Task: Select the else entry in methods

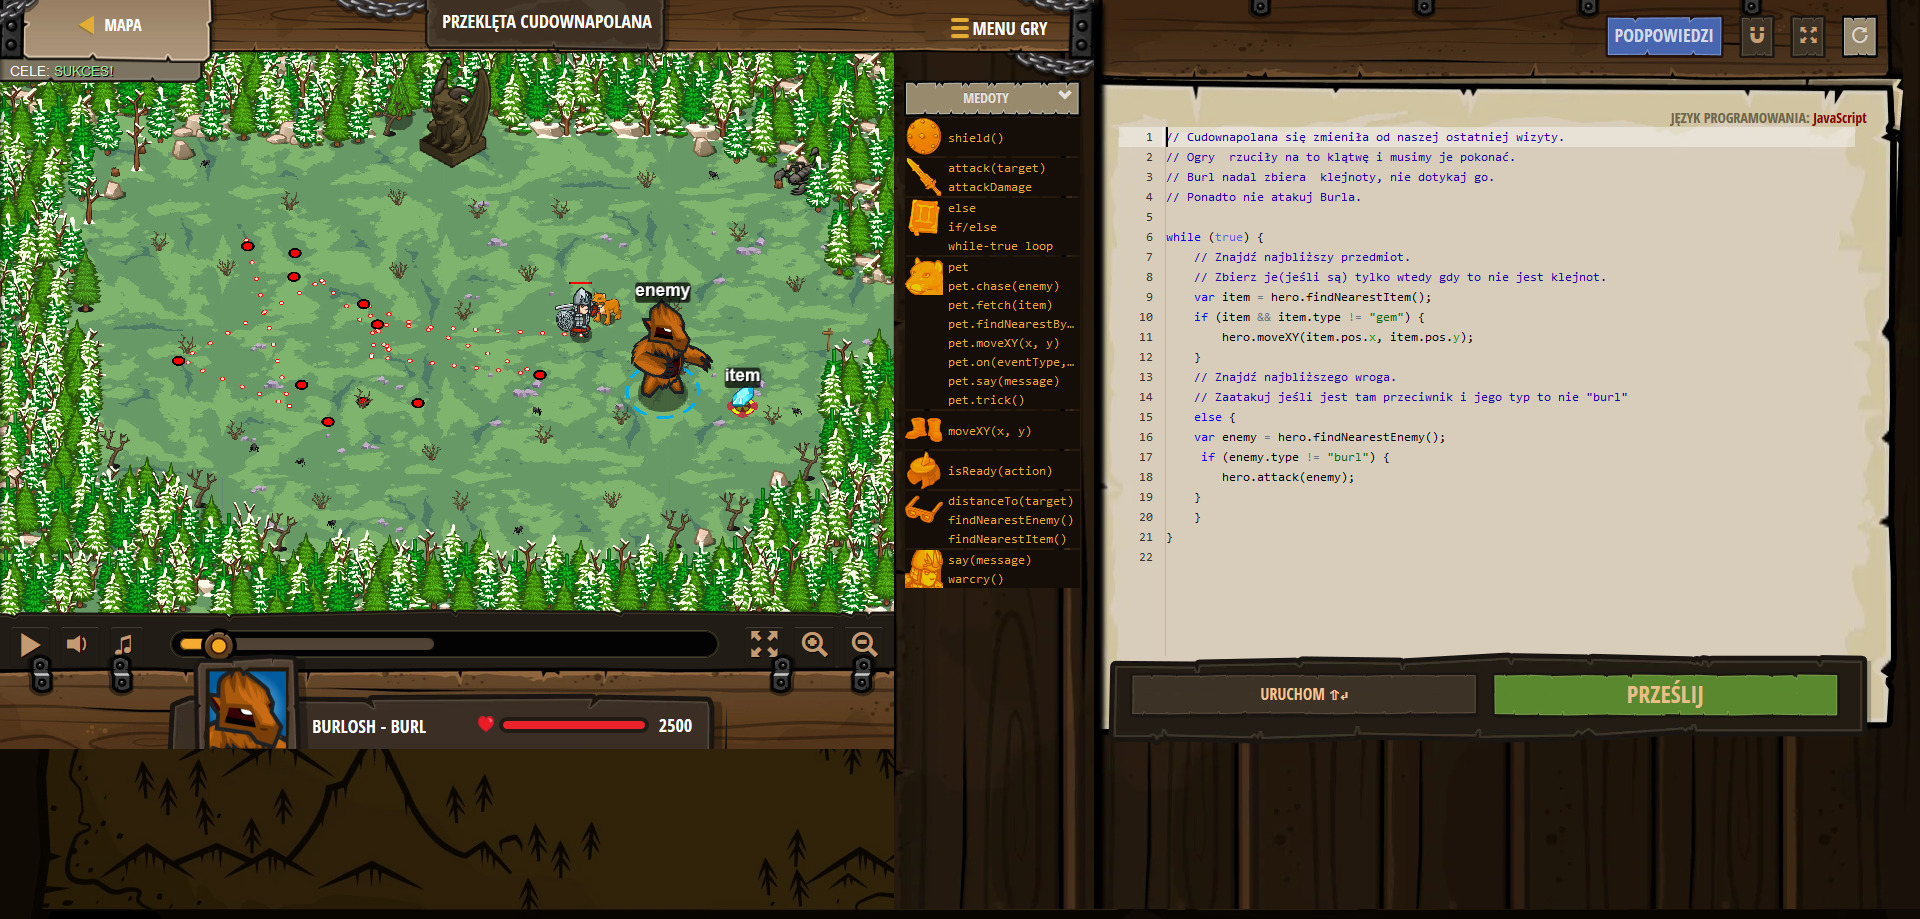Action: 961,208
